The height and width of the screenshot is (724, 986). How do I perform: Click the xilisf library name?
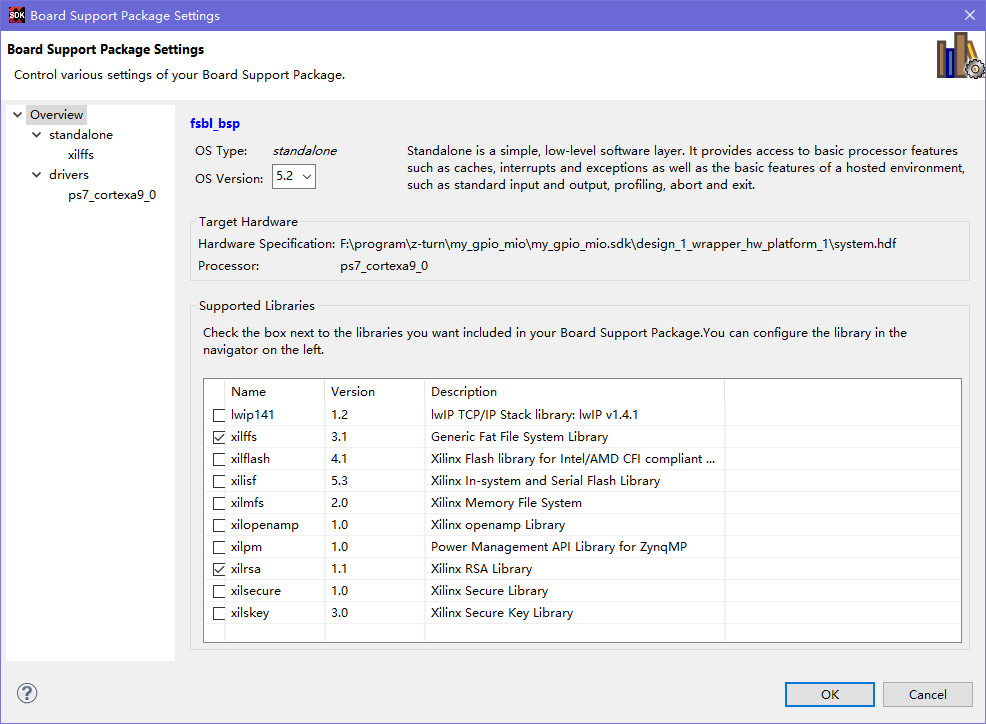pyautogui.click(x=243, y=481)
